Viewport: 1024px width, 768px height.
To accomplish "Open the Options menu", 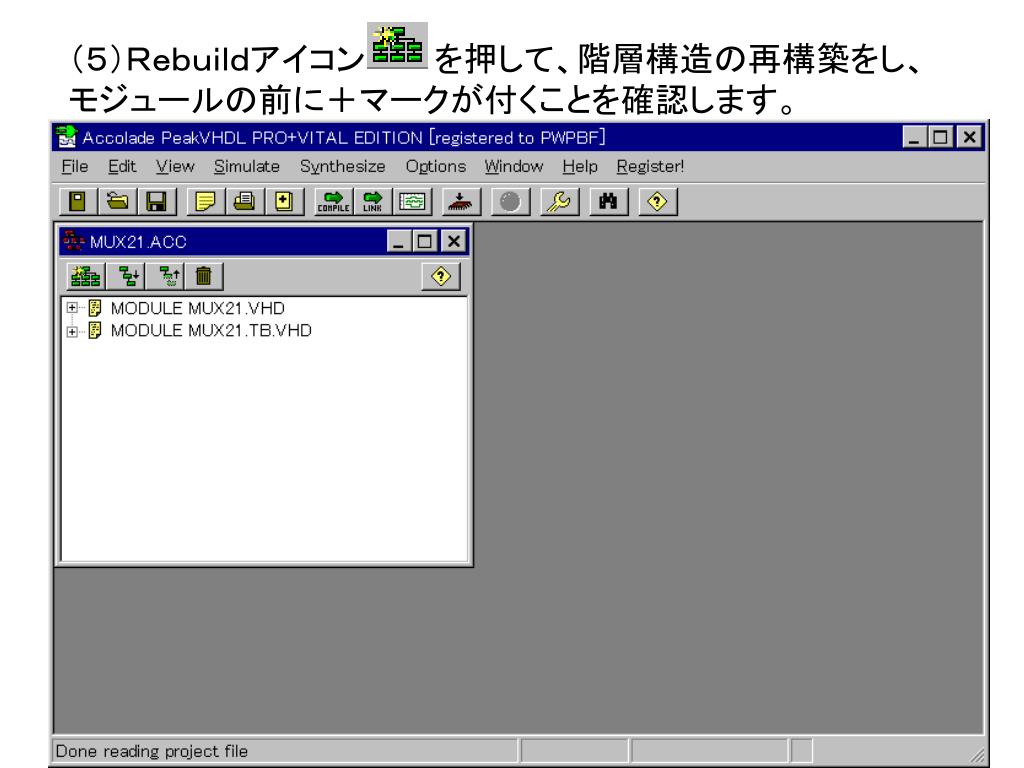I will pyautogui.click(x=436, y=167).
